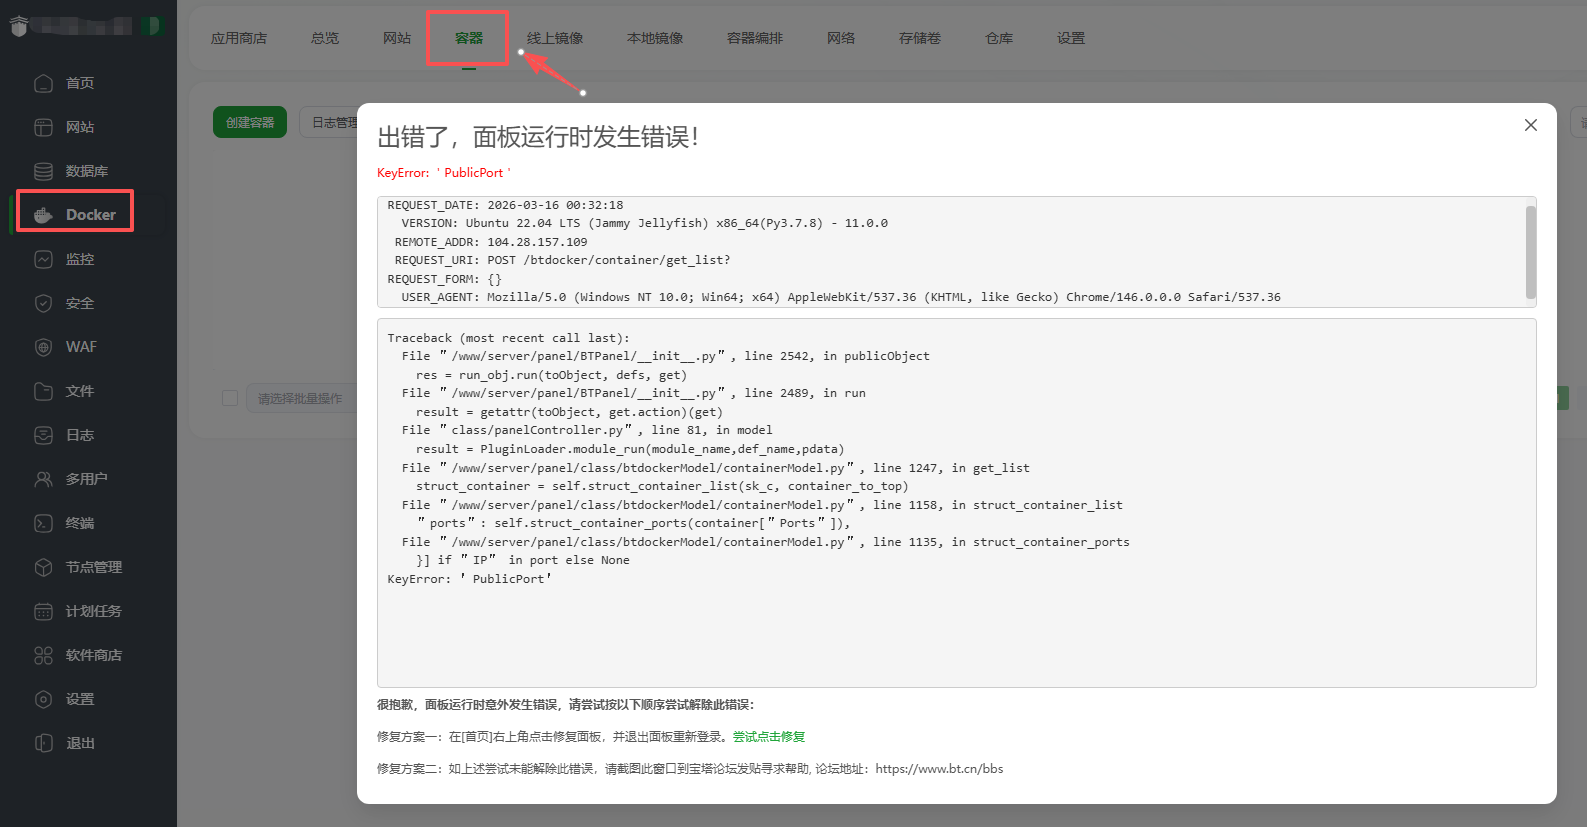Click the Monitoring icon in sidebar
The image size is (1587, 827).
[43, 259]
